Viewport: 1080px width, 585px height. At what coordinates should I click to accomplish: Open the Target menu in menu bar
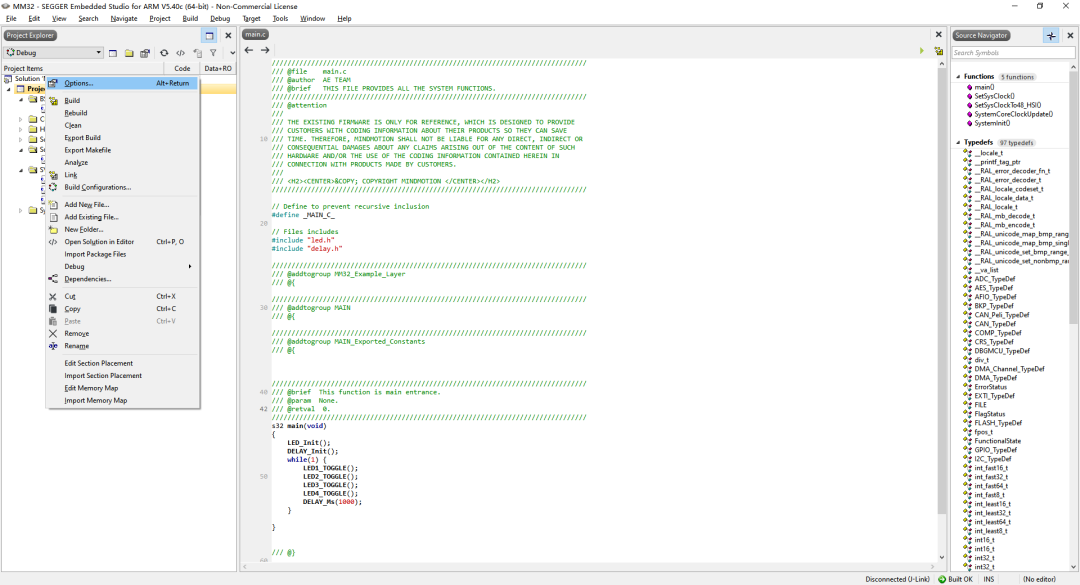pyautogui.click(x=251, y=19)
